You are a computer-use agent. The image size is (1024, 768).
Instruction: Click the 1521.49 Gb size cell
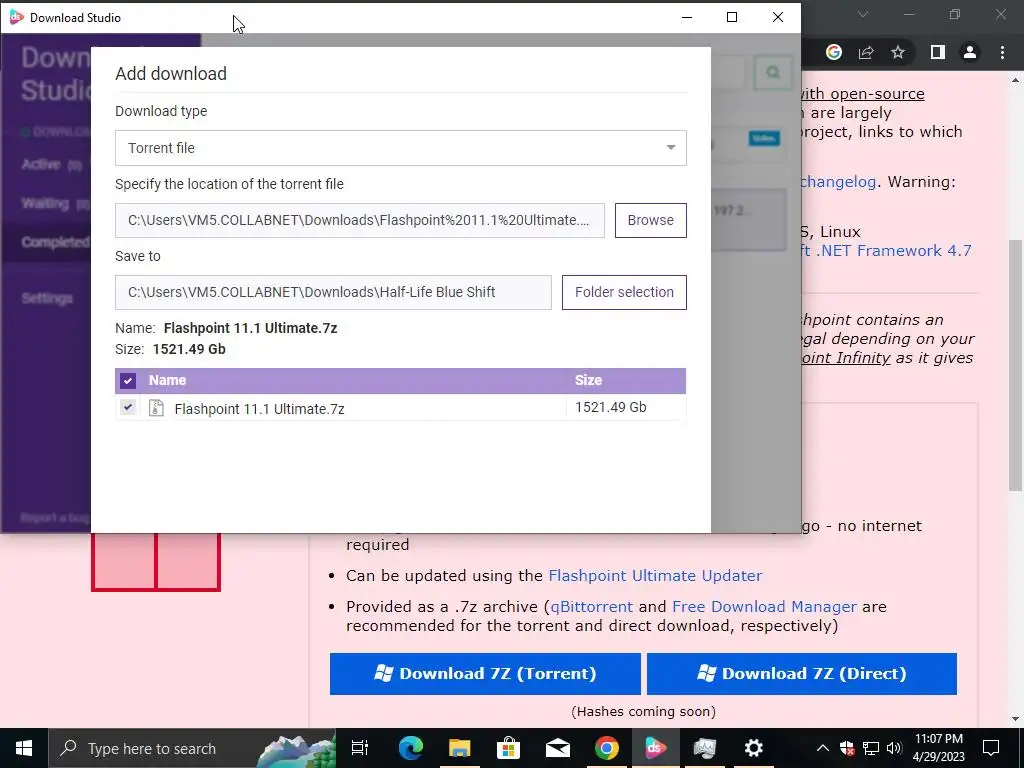coord(611,408)
